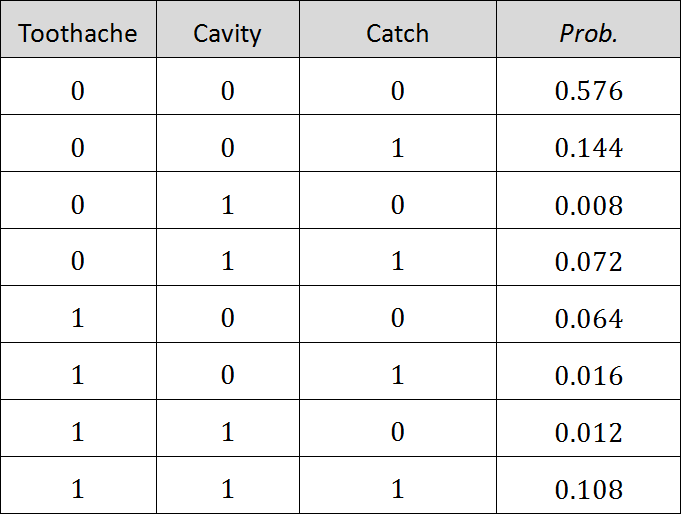Click the 0.108 probability cell
Image resolution: width=681 pixels, height=514 pixels.
click(x=588, y=490)
